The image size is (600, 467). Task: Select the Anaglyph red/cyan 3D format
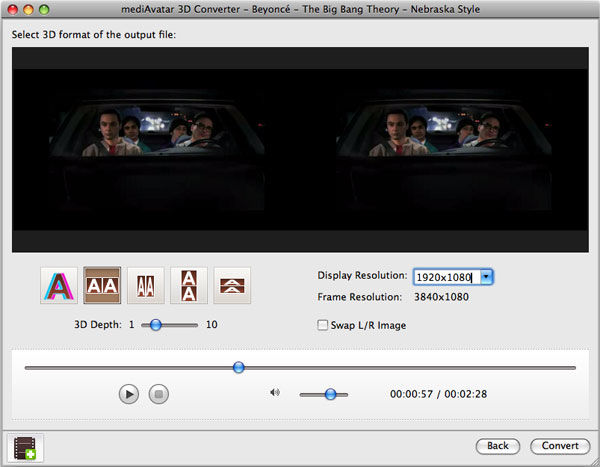pos(59,286)
